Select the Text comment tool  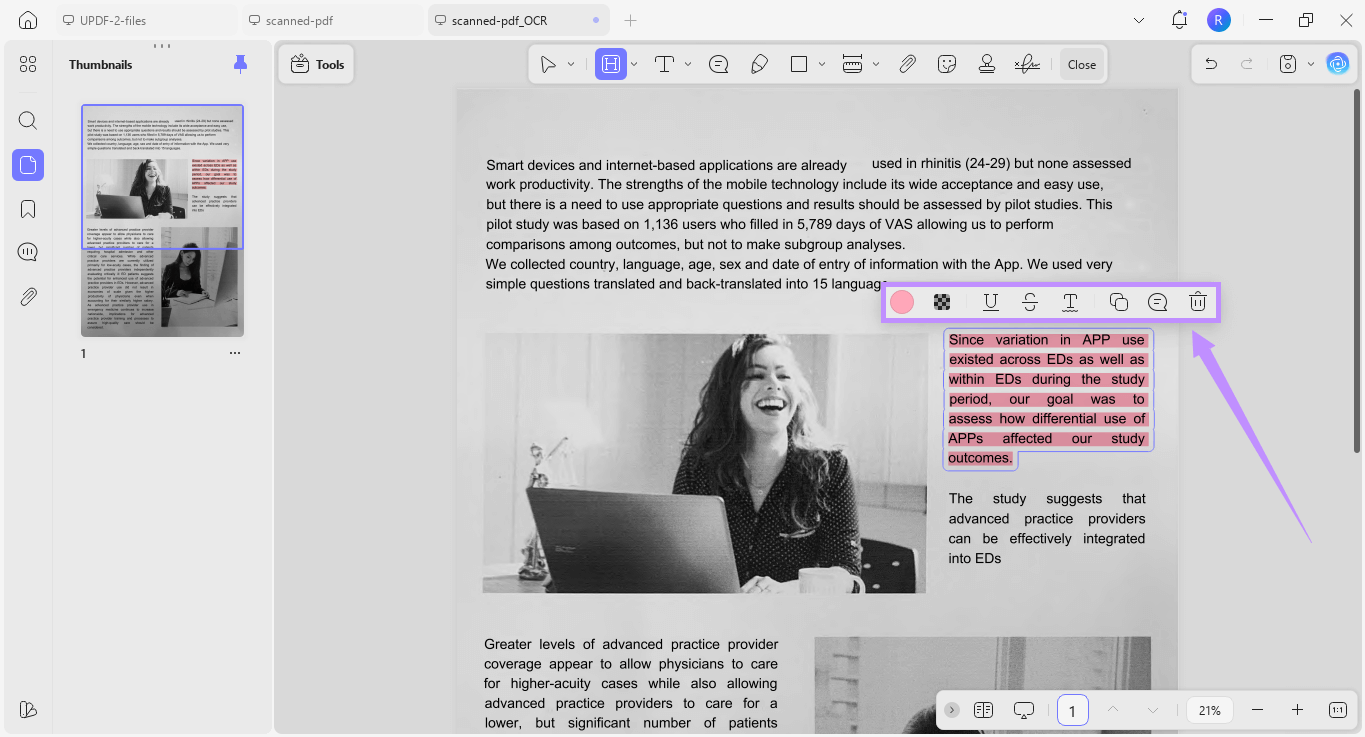[x=663, y=63]
